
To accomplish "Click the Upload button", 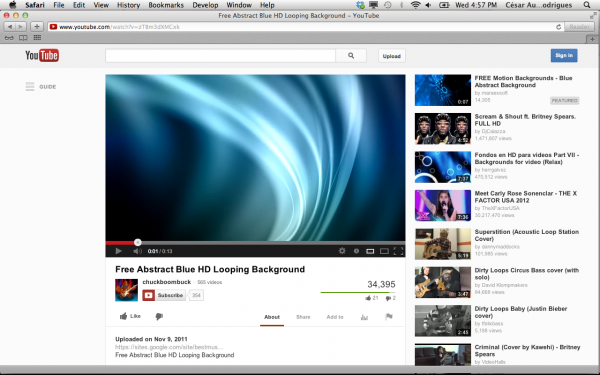I will pos(392,56).
